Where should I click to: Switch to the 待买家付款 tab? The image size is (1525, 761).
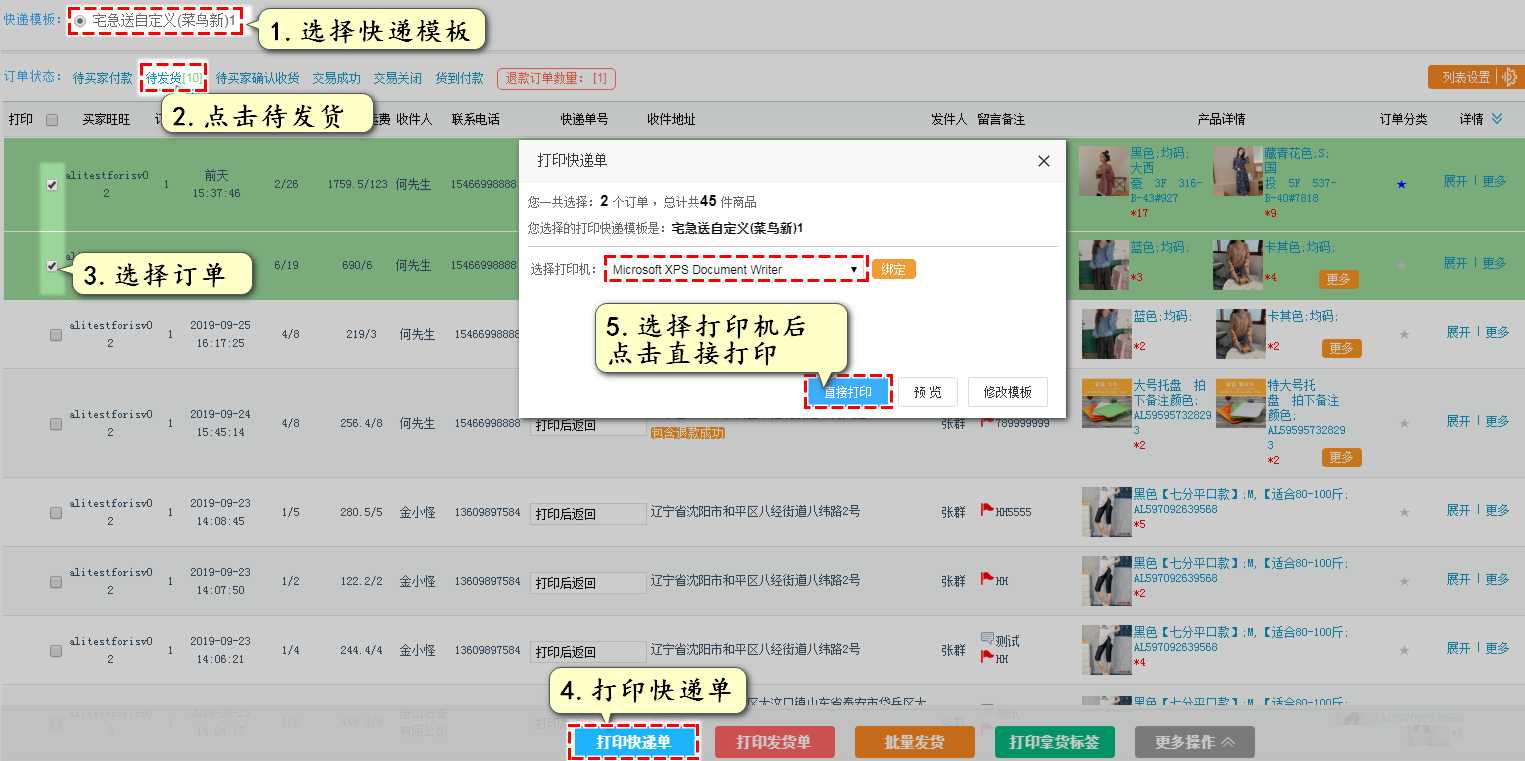(x=101, y=78)
